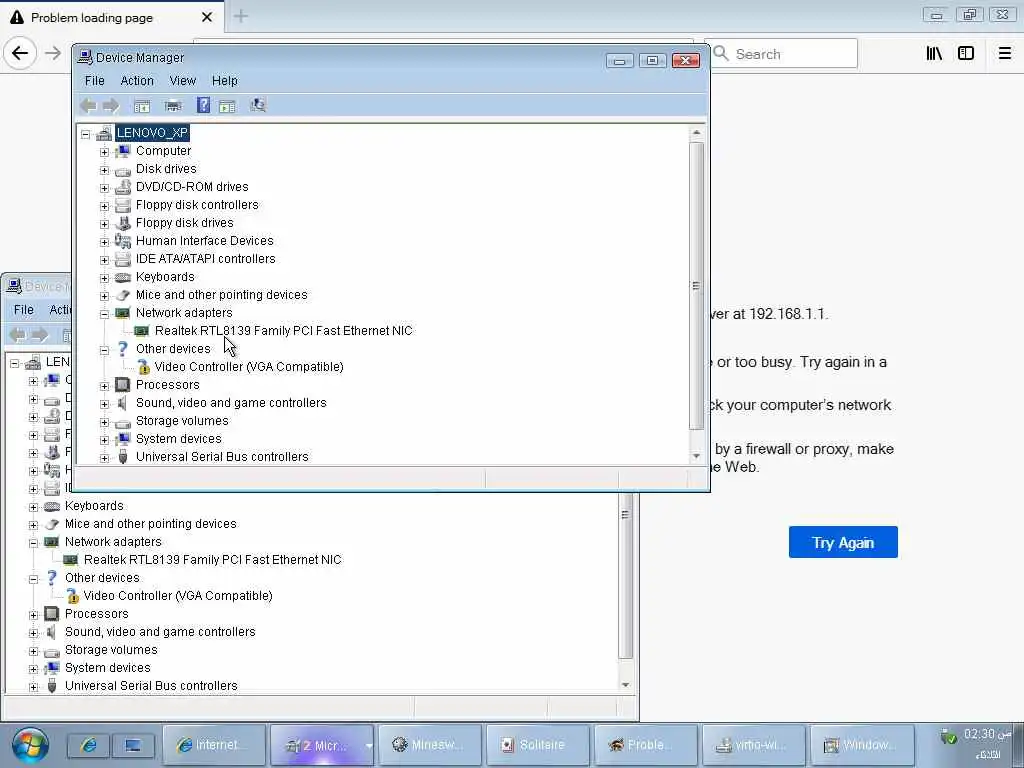
Task: Select Floppy disk drives in front window
Action: pos(185,223)
